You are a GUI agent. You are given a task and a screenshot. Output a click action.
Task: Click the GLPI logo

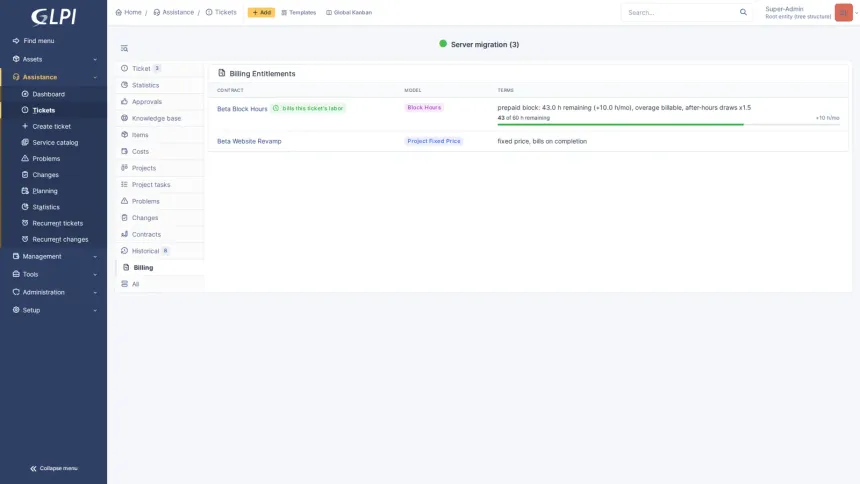[53, 17]
